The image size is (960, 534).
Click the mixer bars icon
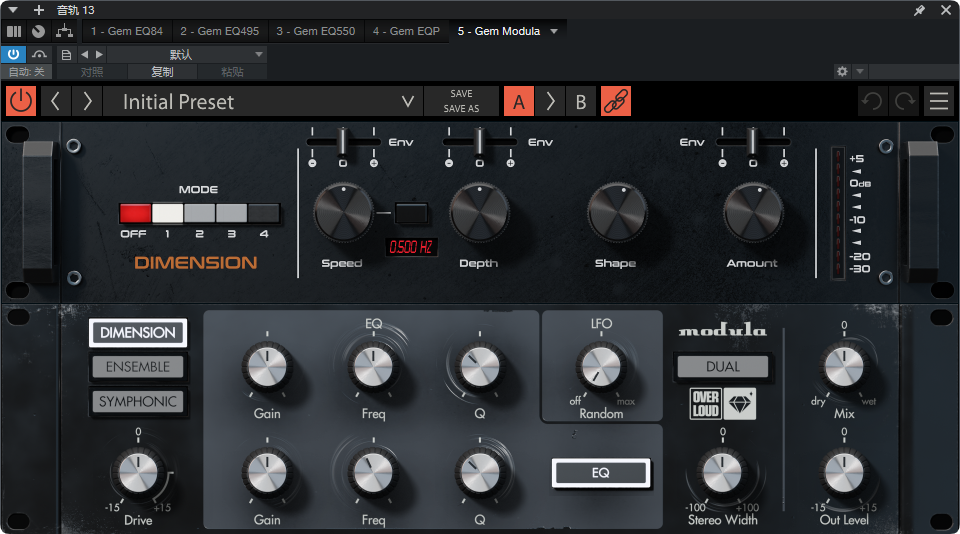pyautogui.click(x=14, y=31)
